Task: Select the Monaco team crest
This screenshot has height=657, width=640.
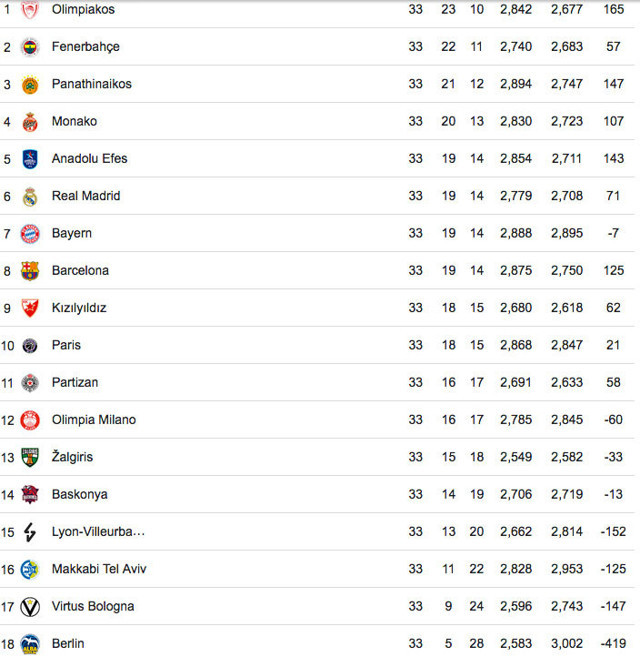Action: coord(30,122)
